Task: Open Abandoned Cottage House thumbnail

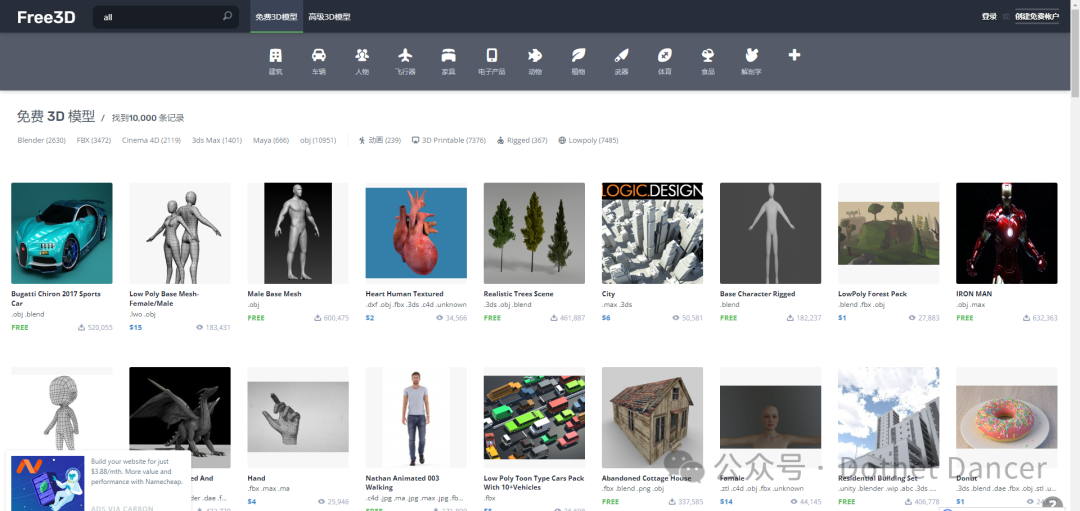Action: point(652,417)
